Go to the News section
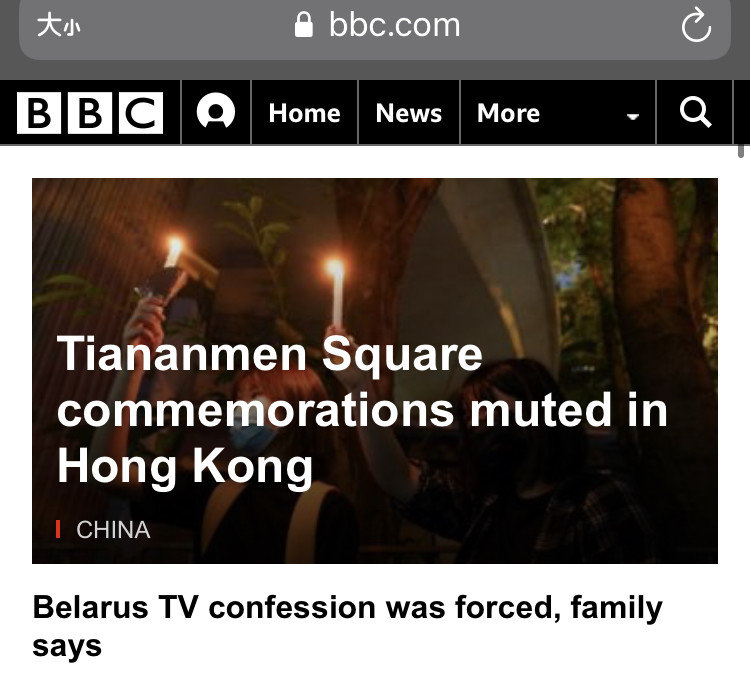 click(408, 113)
